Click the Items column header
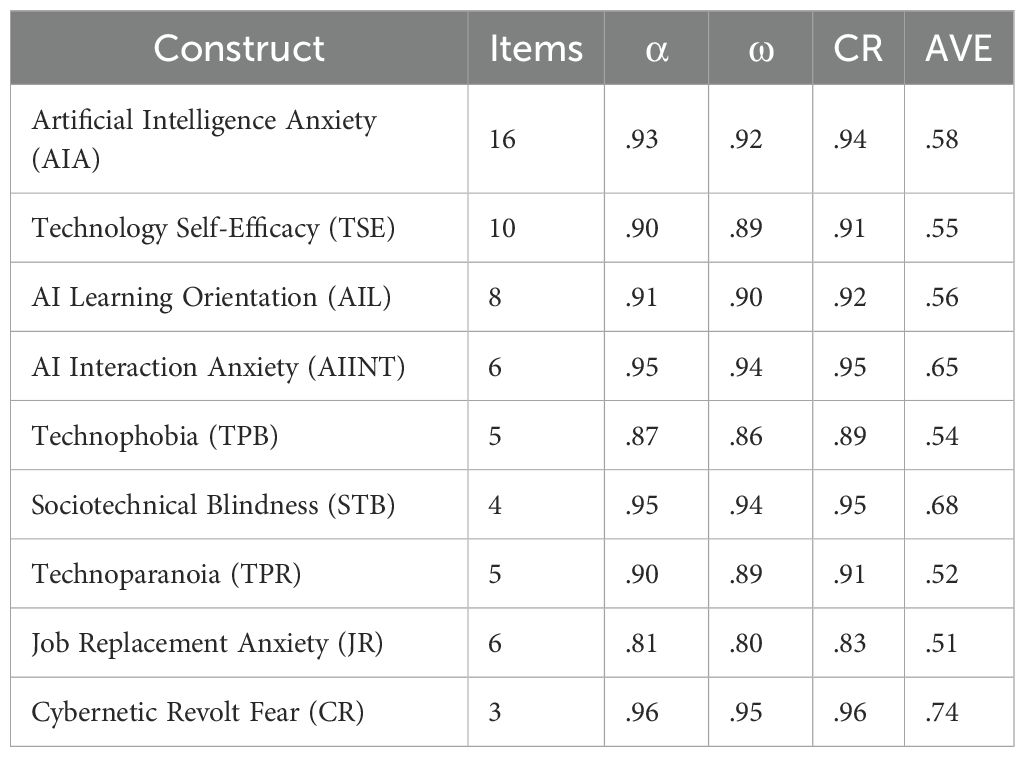 click(535, 48)
